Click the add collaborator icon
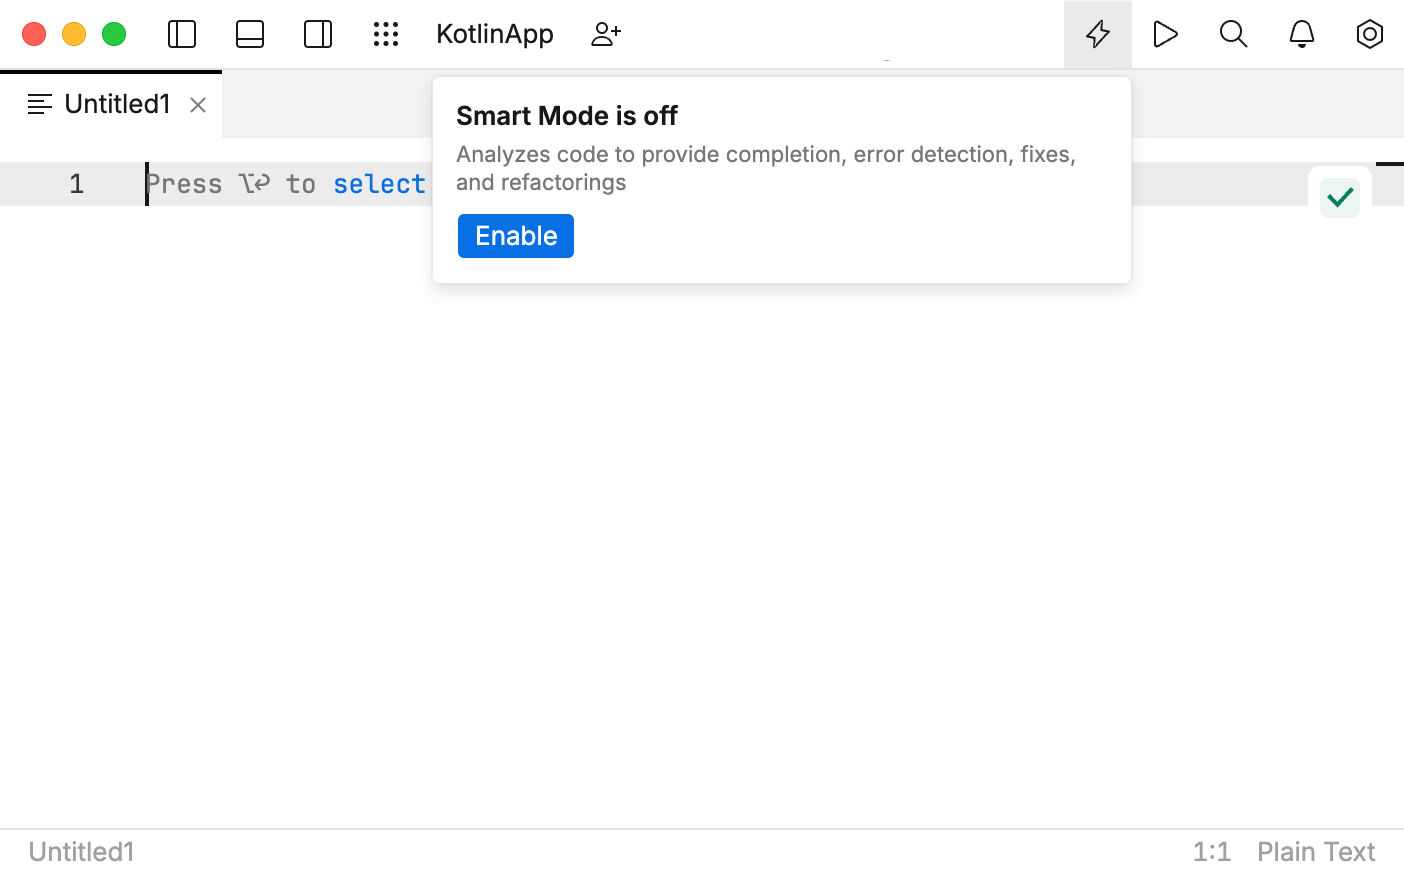The width and height of the screenshot is (1404, 876). point(606,34)
